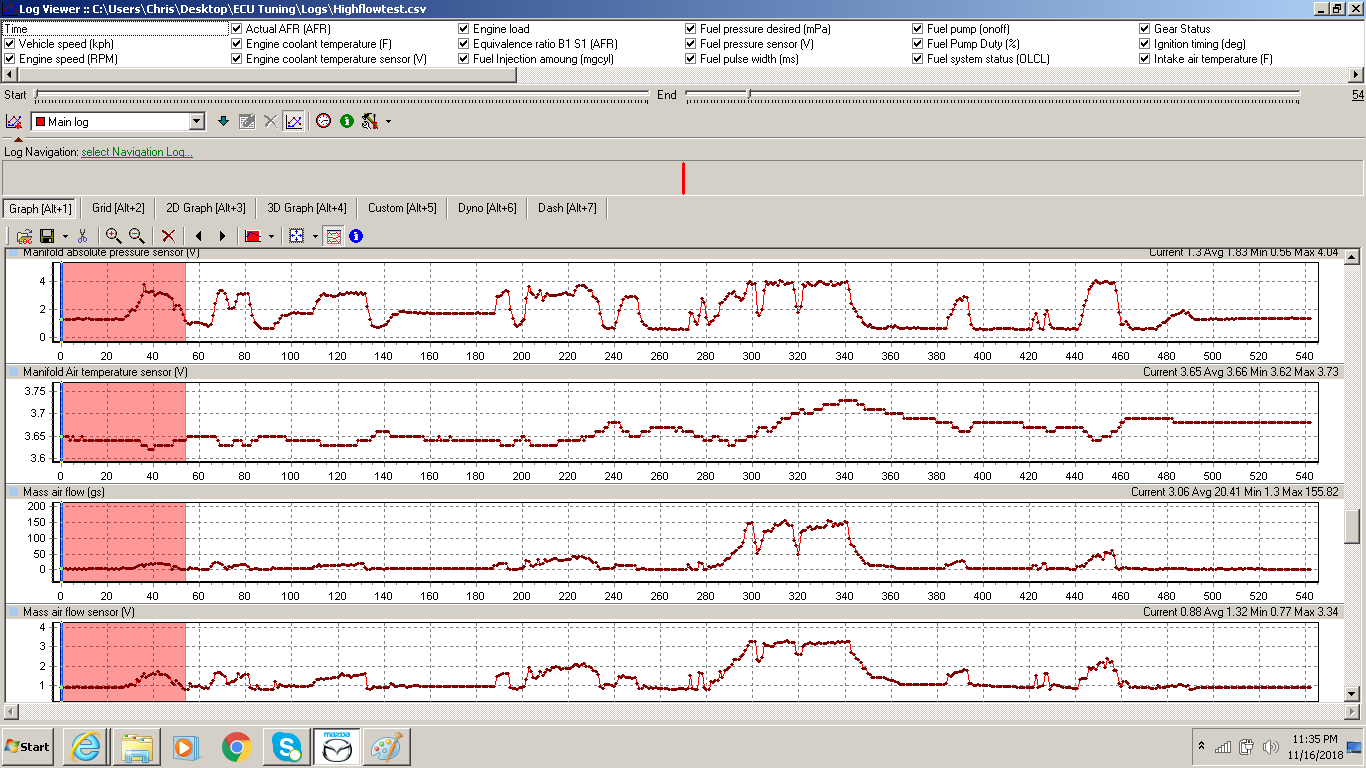Image resolution: width=1366 pixels, height=768 pixels.
Task: Click the red marker in the navigation bar
Action: point(683,178)
